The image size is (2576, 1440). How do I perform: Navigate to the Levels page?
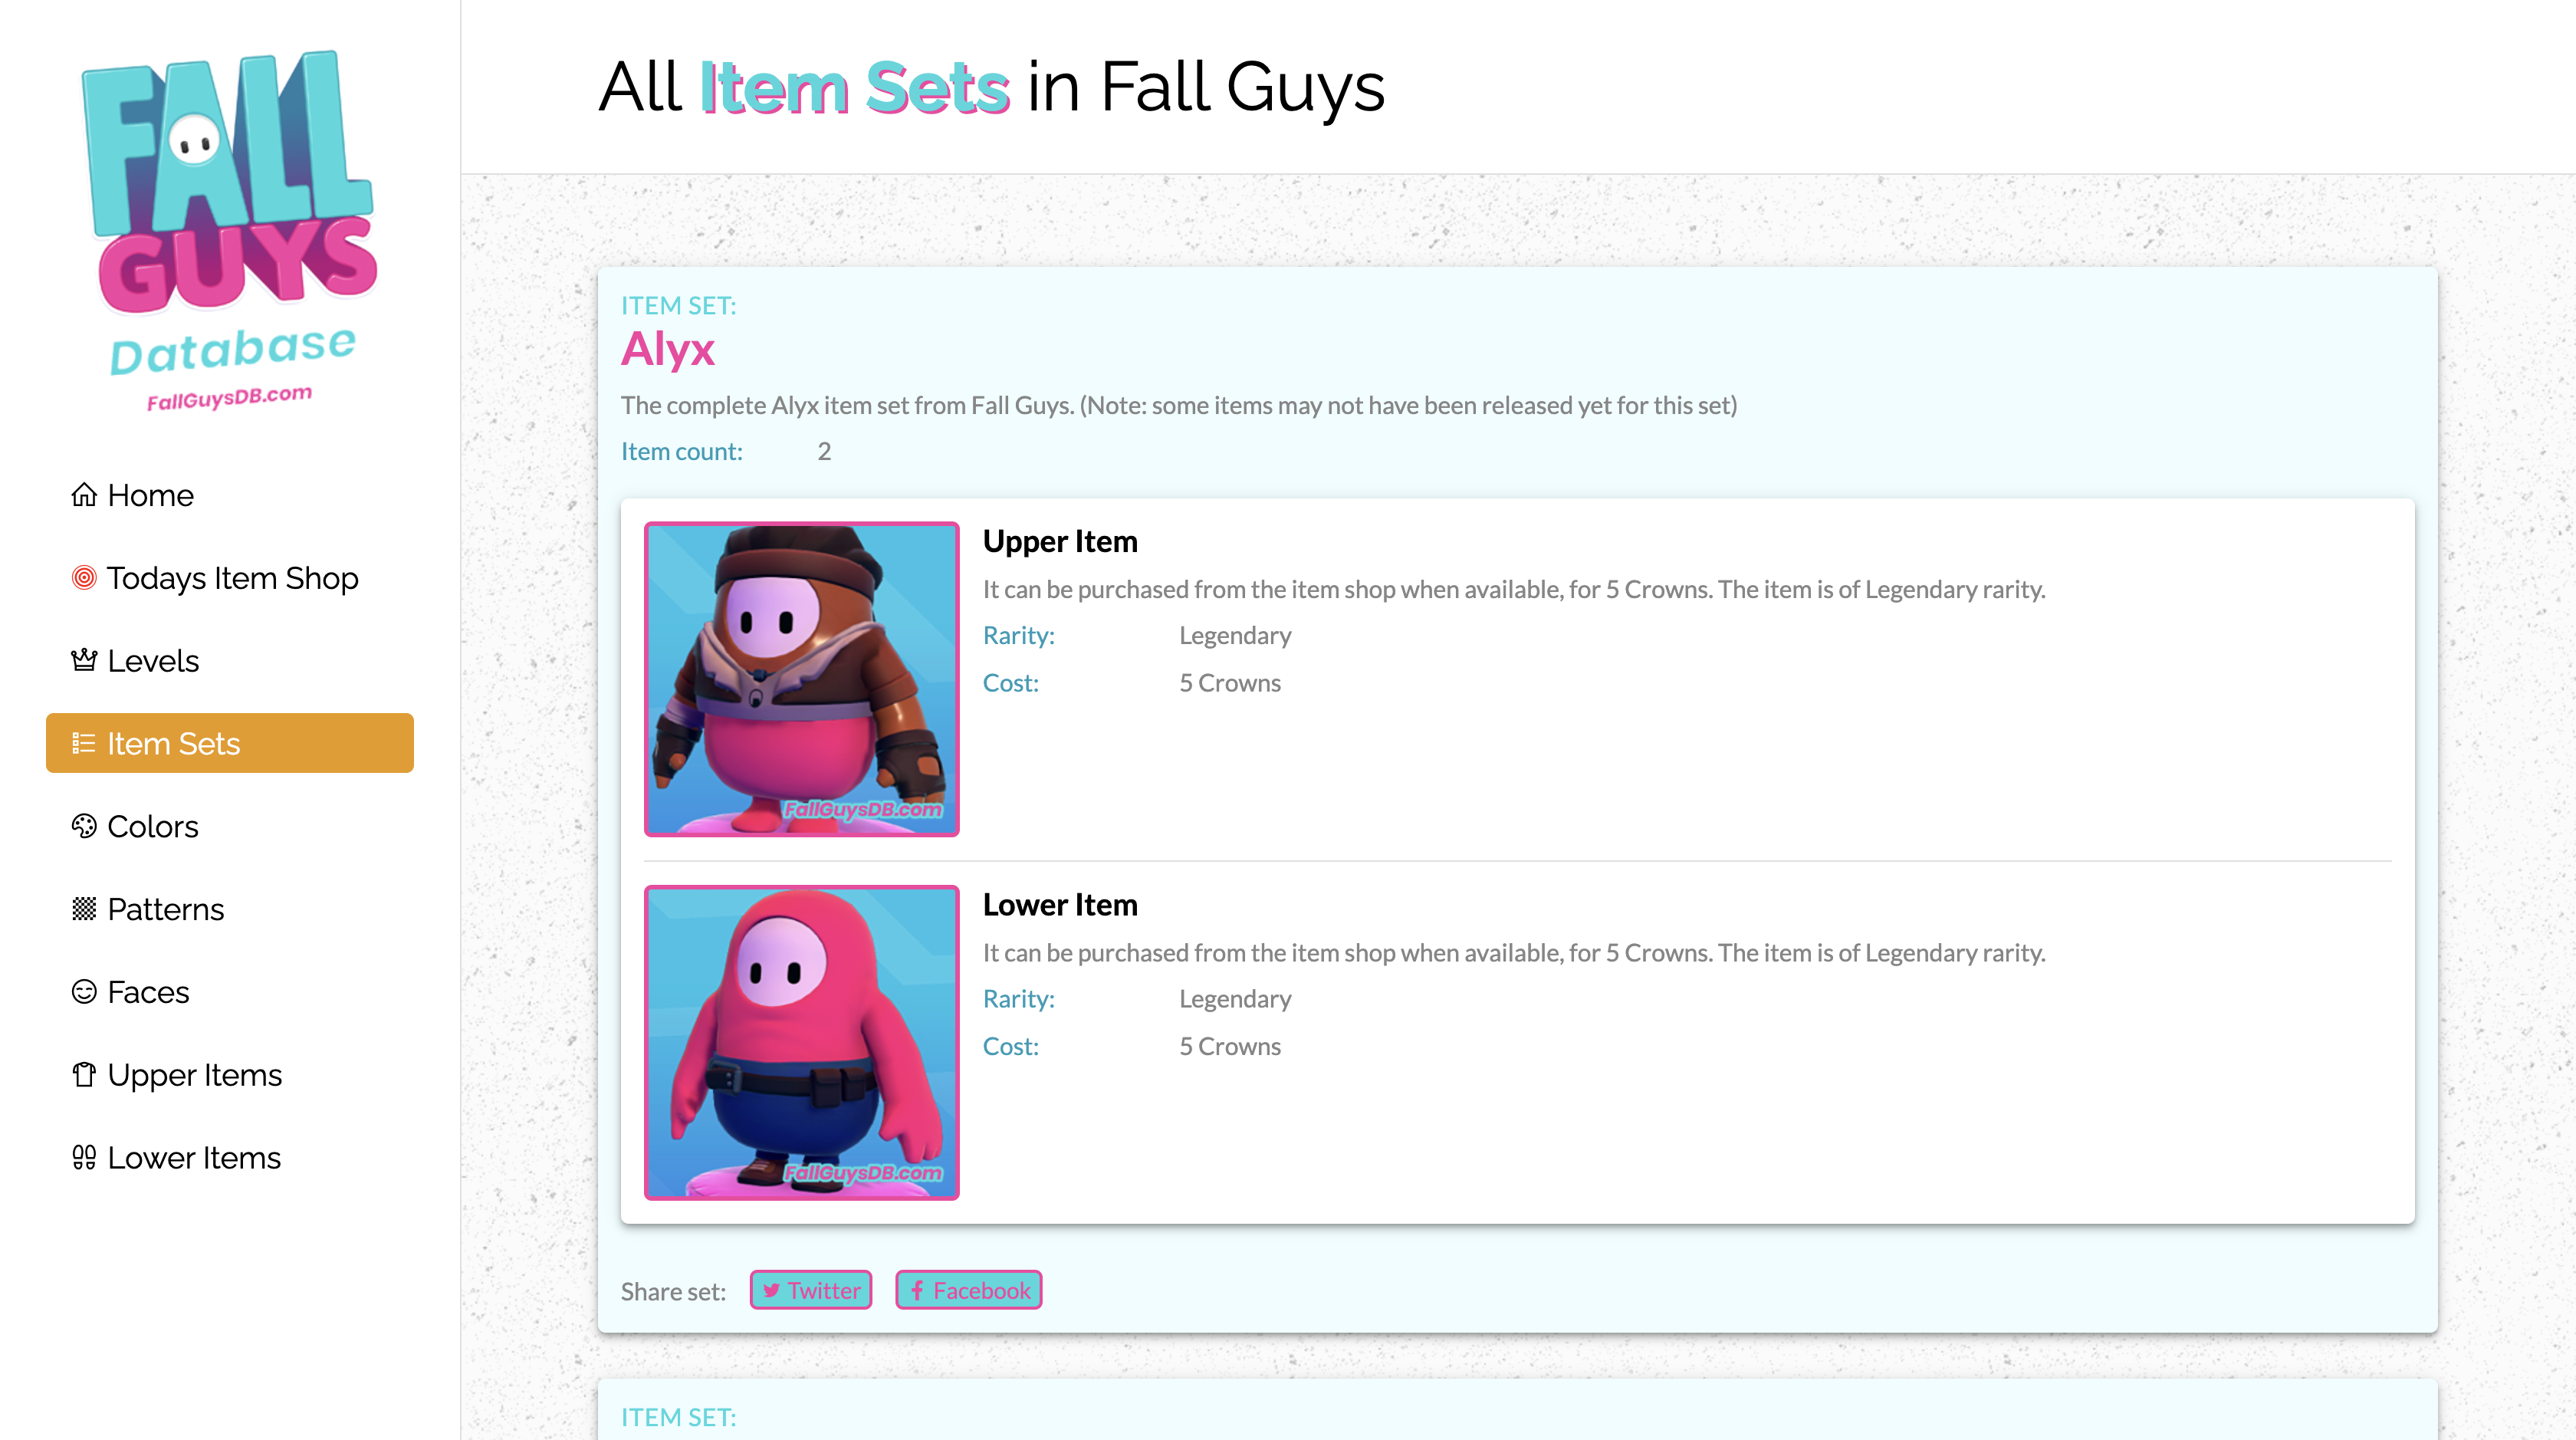(153, 661)
